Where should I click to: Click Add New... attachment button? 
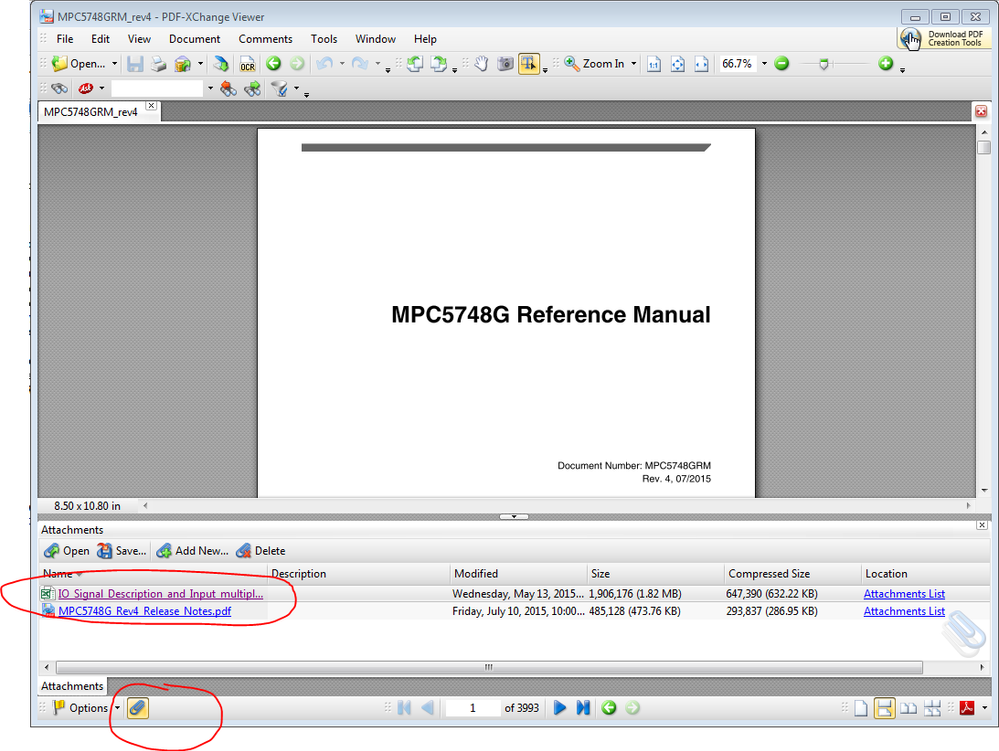tap(192, 551)
